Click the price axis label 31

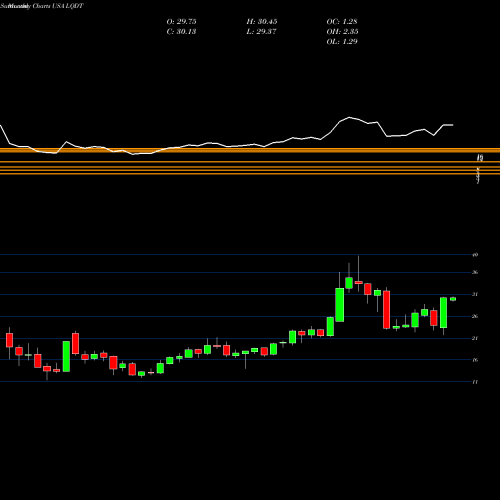pyautogui.click(x=475, y=294)
